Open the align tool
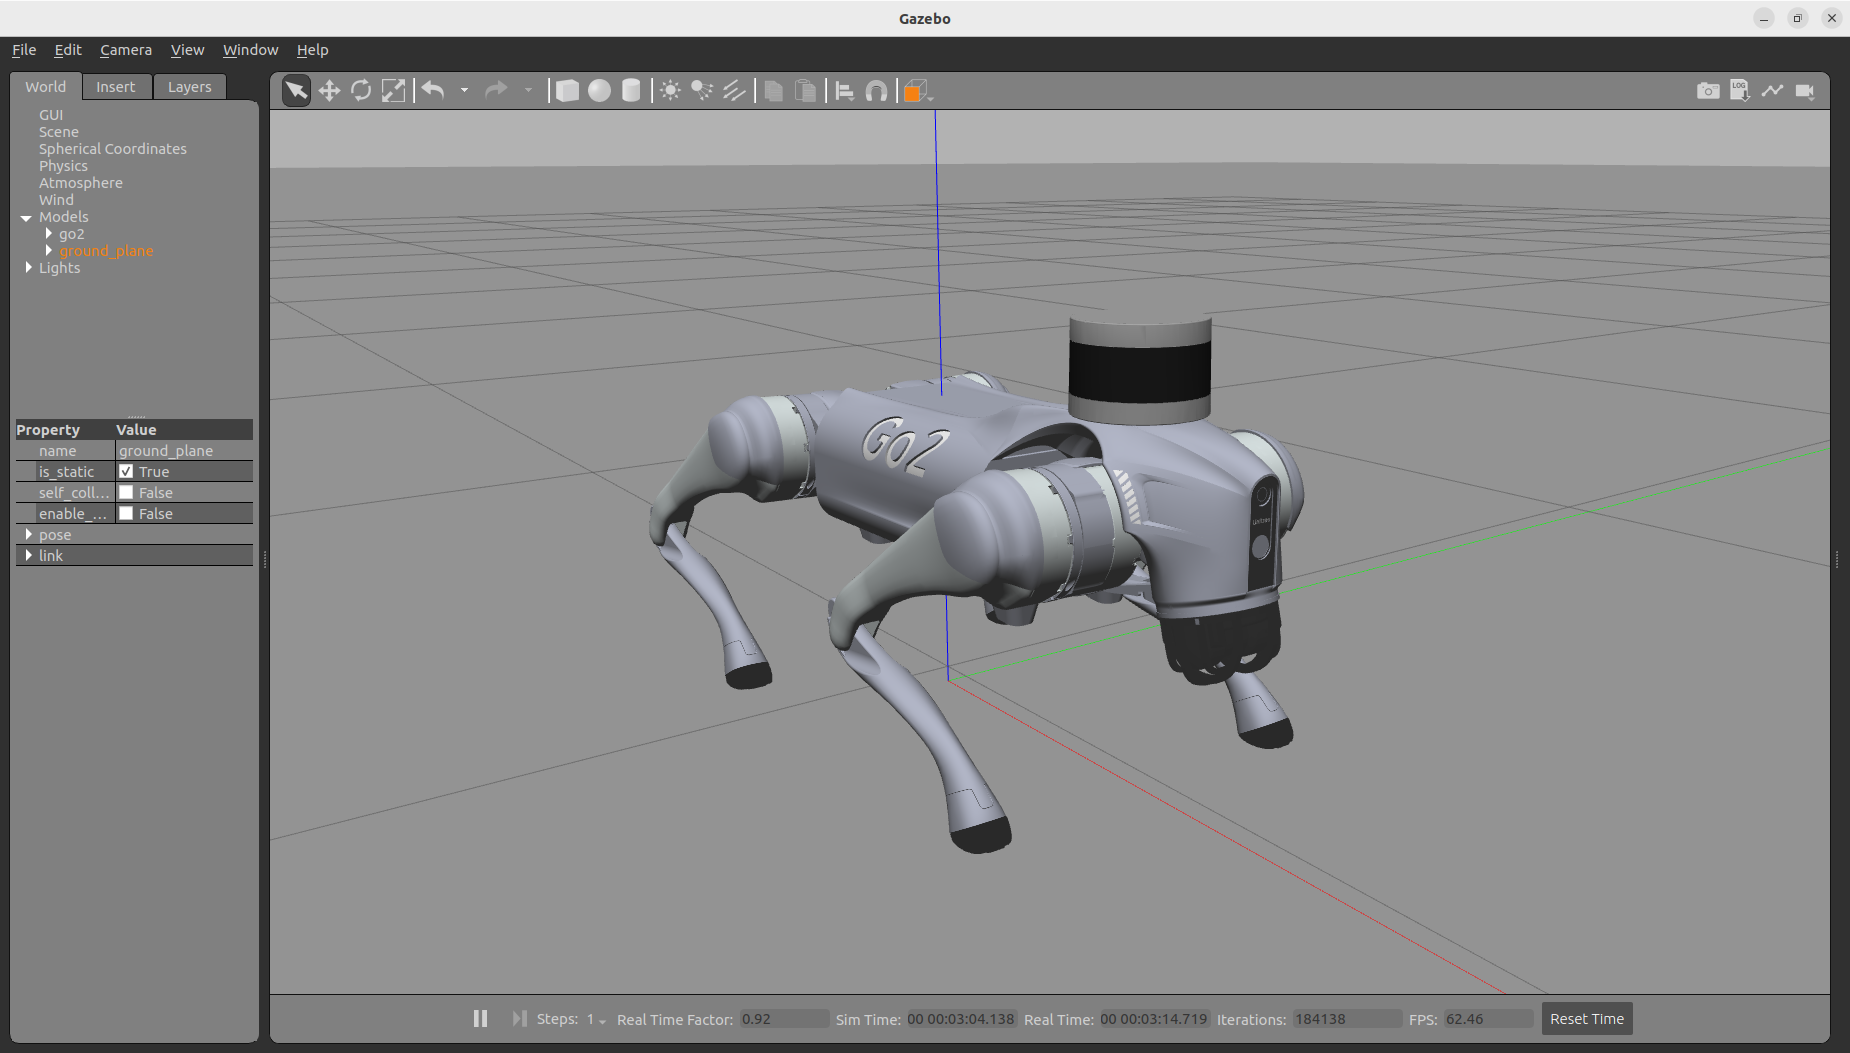The height and width of the screenshot is (1053, 1850). point(844,91)
